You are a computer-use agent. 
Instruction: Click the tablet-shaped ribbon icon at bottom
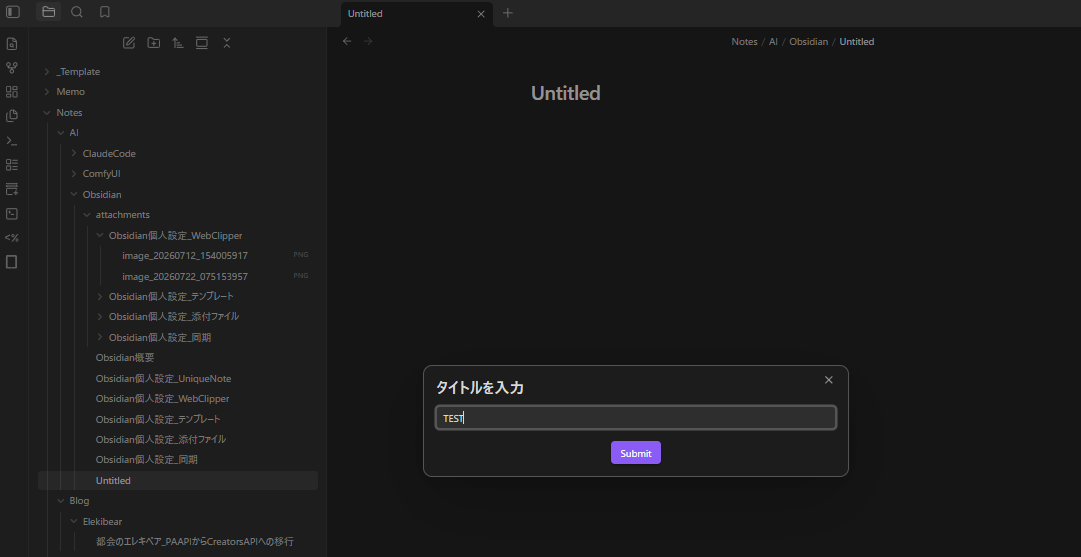pos(12,262)
